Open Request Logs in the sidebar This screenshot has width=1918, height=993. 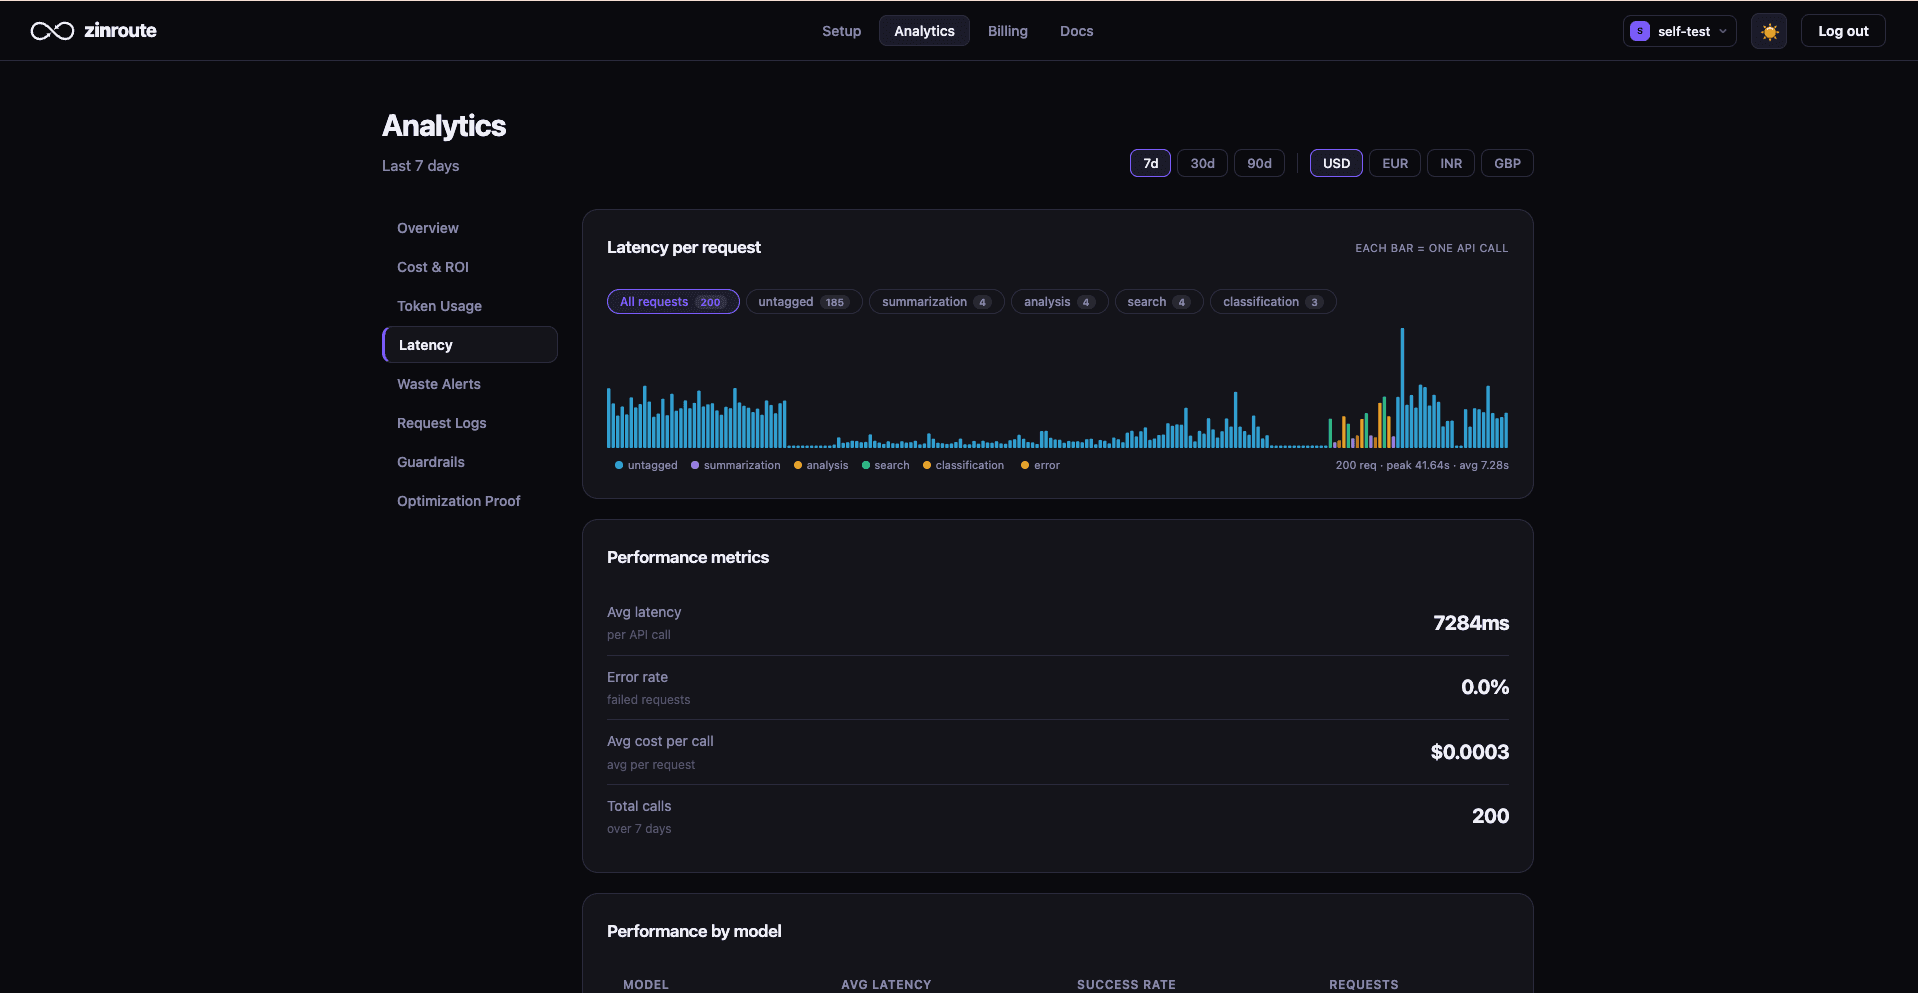tap(441, 422)
